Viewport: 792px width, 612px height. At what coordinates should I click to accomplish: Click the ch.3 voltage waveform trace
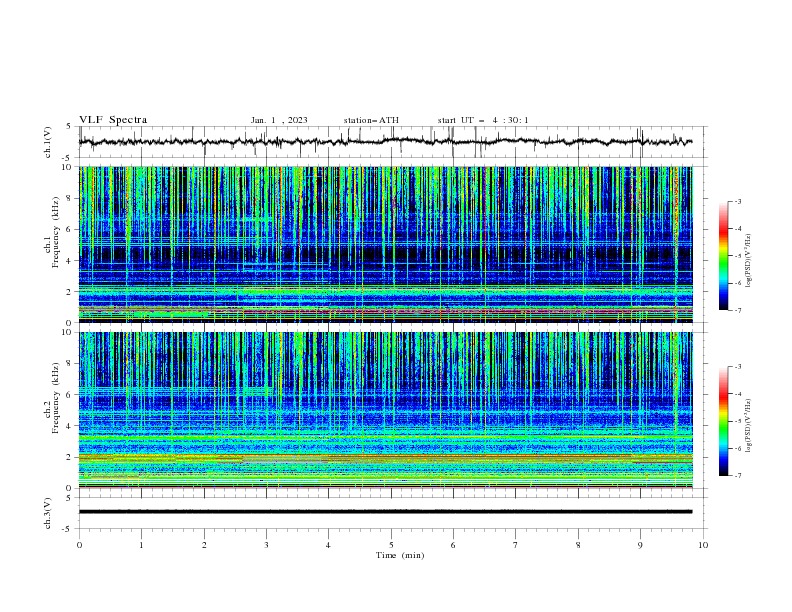coord(385,512)
